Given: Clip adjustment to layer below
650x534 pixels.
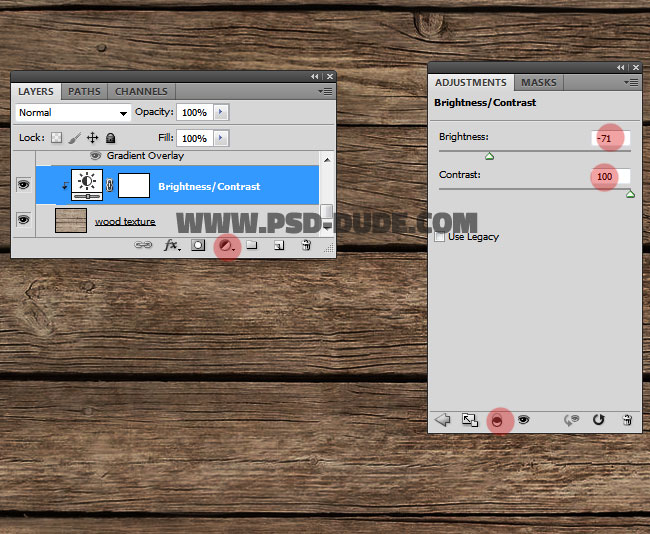Looking at the screenshot, I should [x=497, y=421].
